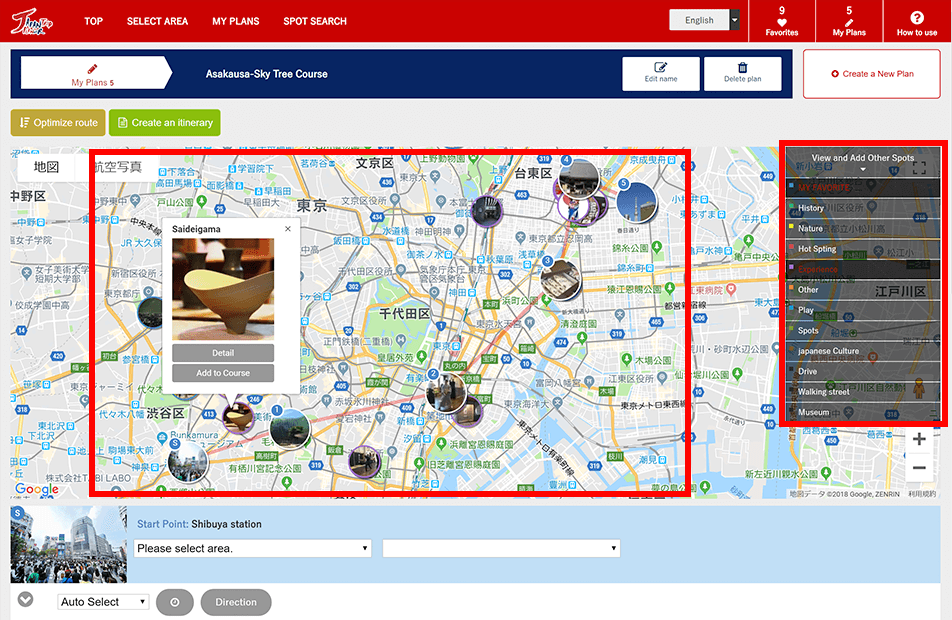
Task: Toggle the MY FAVORITE spot filter
Action: click(x=863, y=188)
